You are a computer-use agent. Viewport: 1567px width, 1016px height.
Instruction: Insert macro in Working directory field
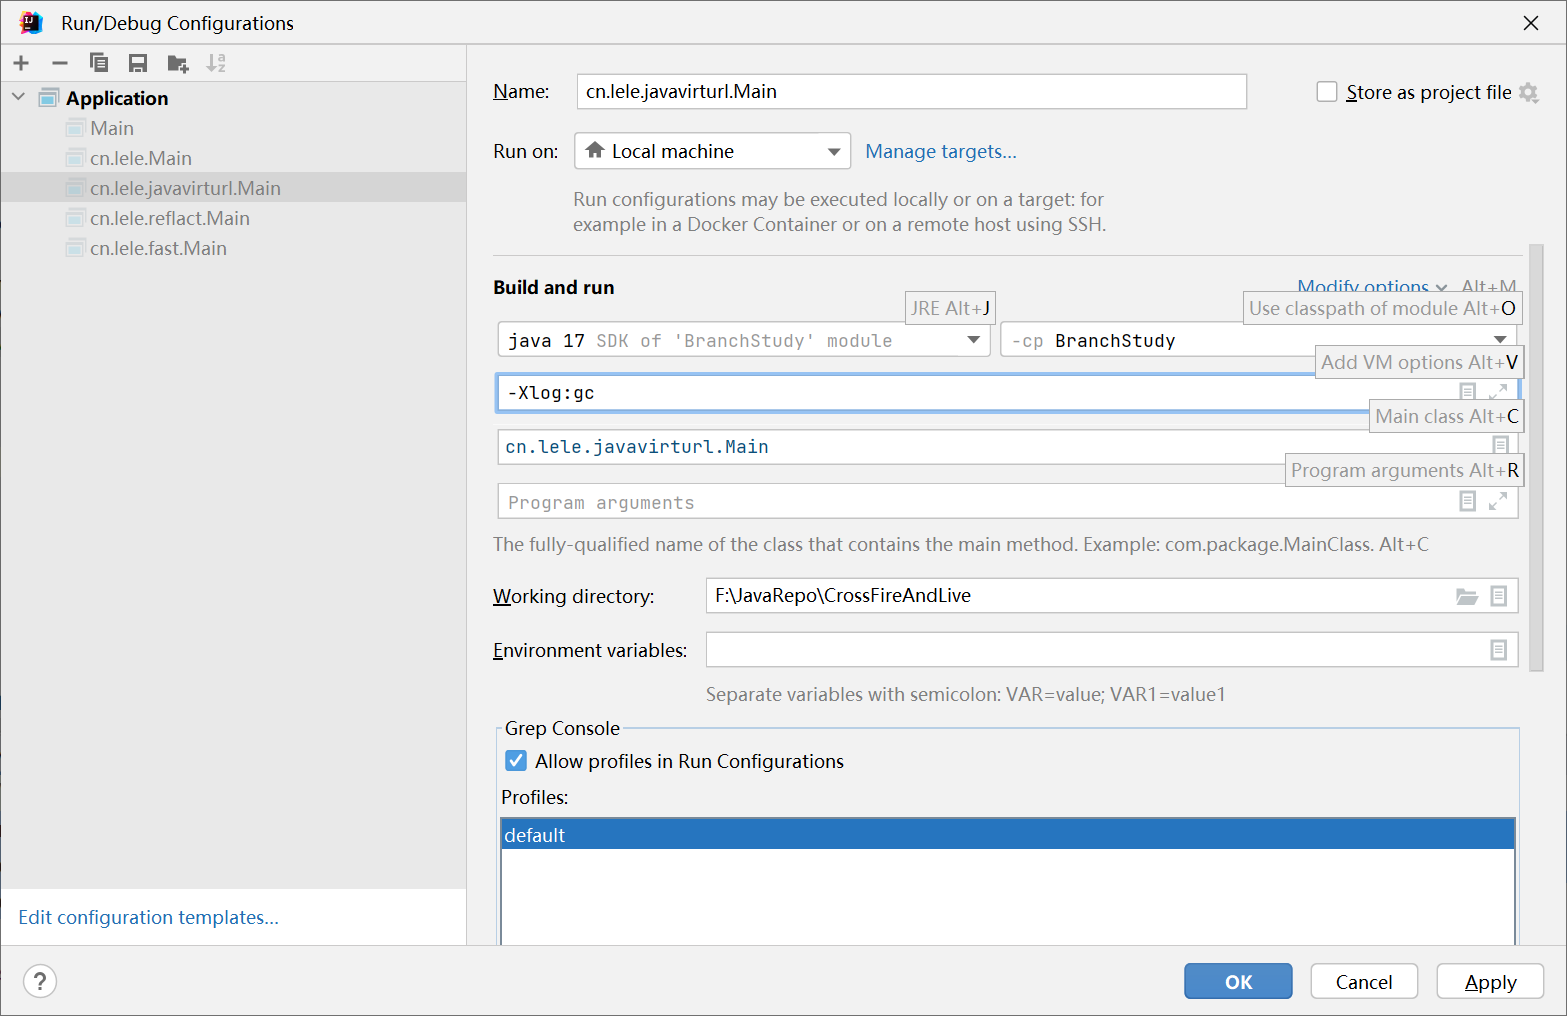point(1498,596)
